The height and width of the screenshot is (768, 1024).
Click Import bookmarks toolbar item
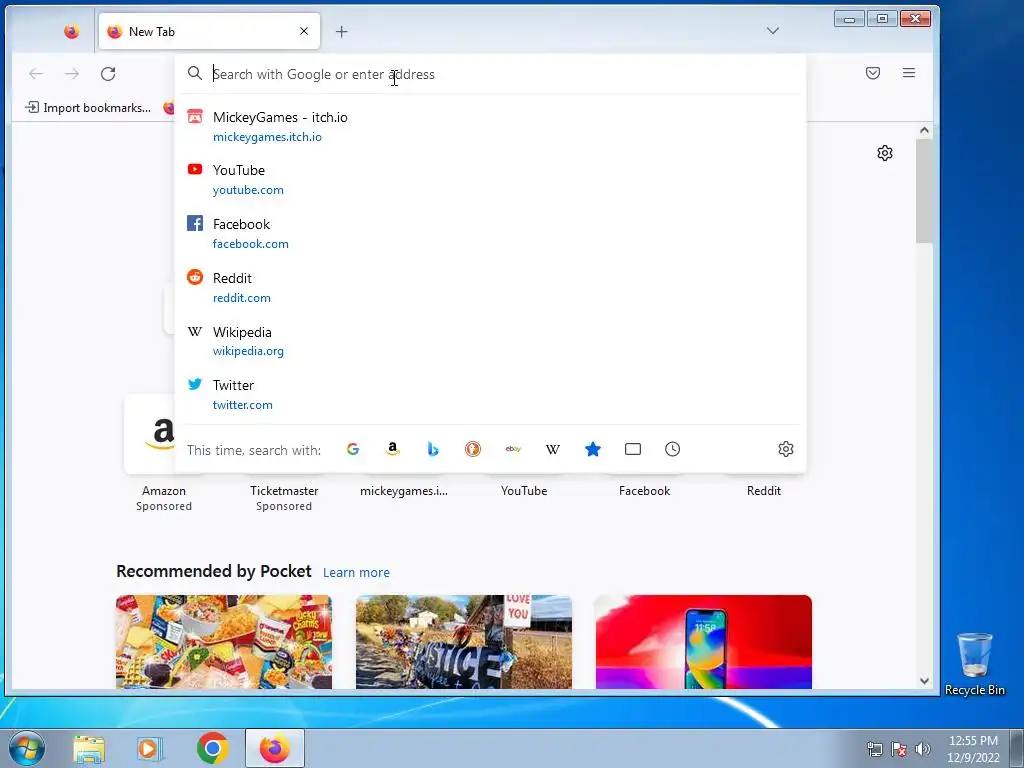(88, 108)
